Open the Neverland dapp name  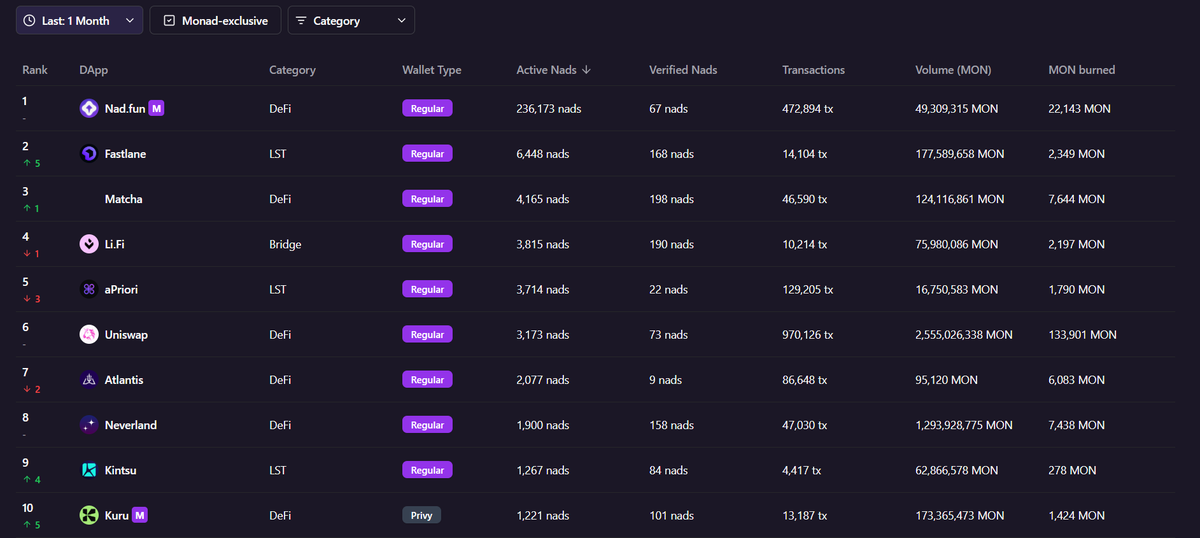point(131,425)
